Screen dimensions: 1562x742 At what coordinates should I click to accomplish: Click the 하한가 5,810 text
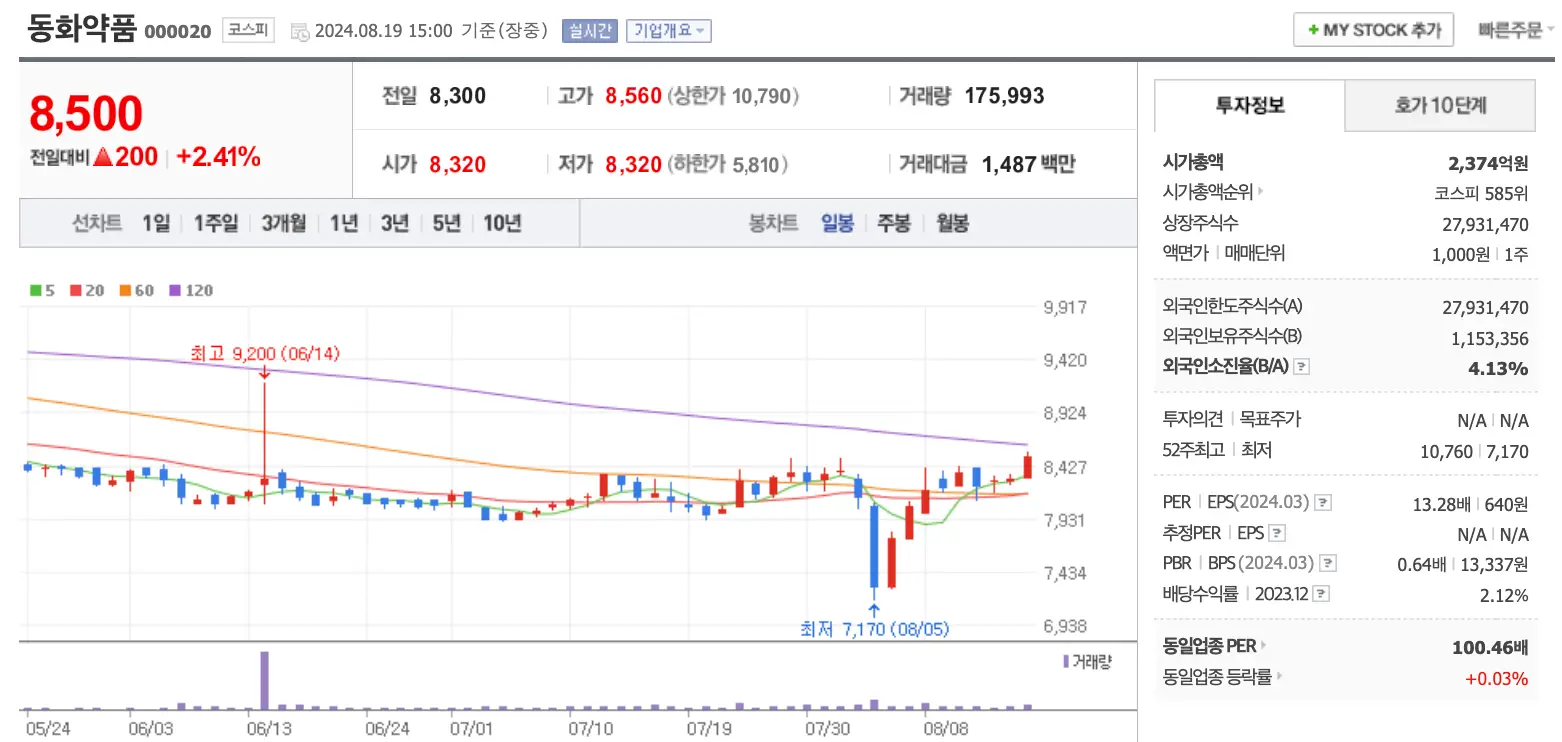[727, 164]
